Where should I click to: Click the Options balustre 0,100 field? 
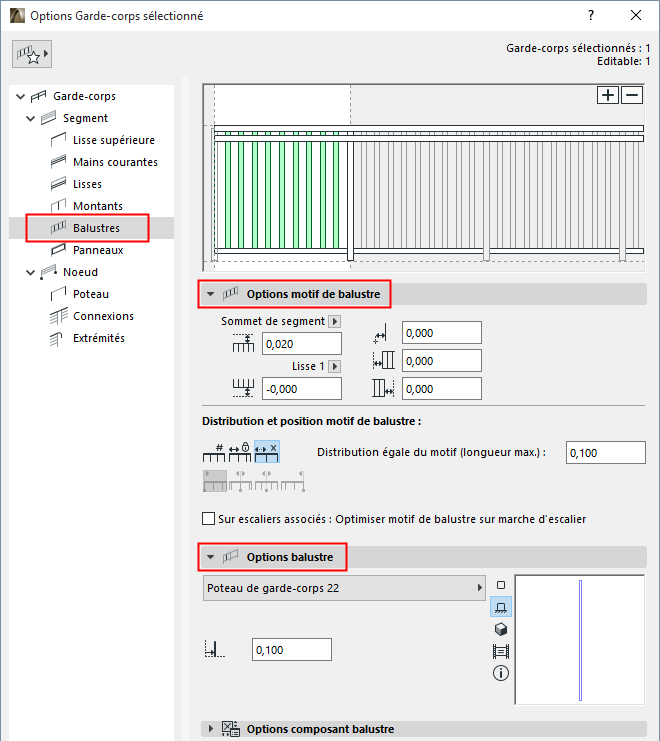pyautogui.click(x=291, y=650)
